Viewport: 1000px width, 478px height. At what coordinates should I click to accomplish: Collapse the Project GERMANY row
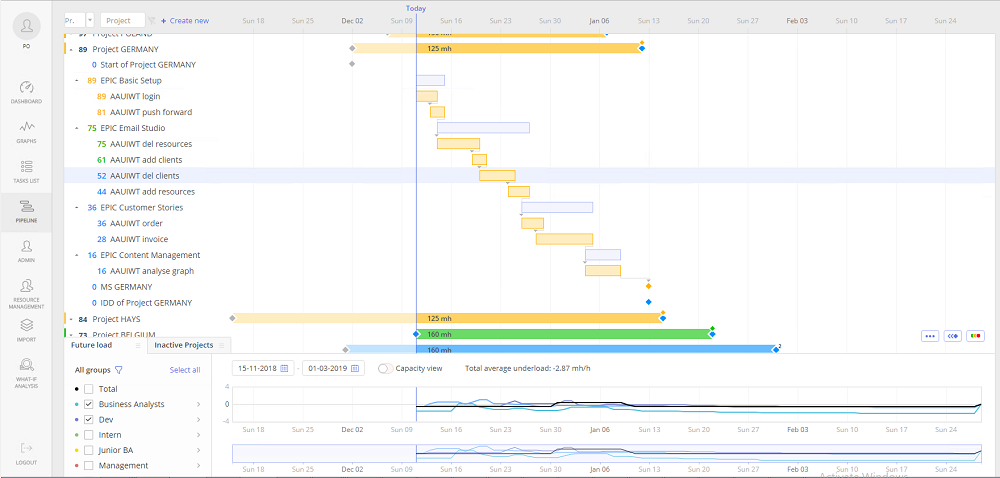tap(70, 49)
